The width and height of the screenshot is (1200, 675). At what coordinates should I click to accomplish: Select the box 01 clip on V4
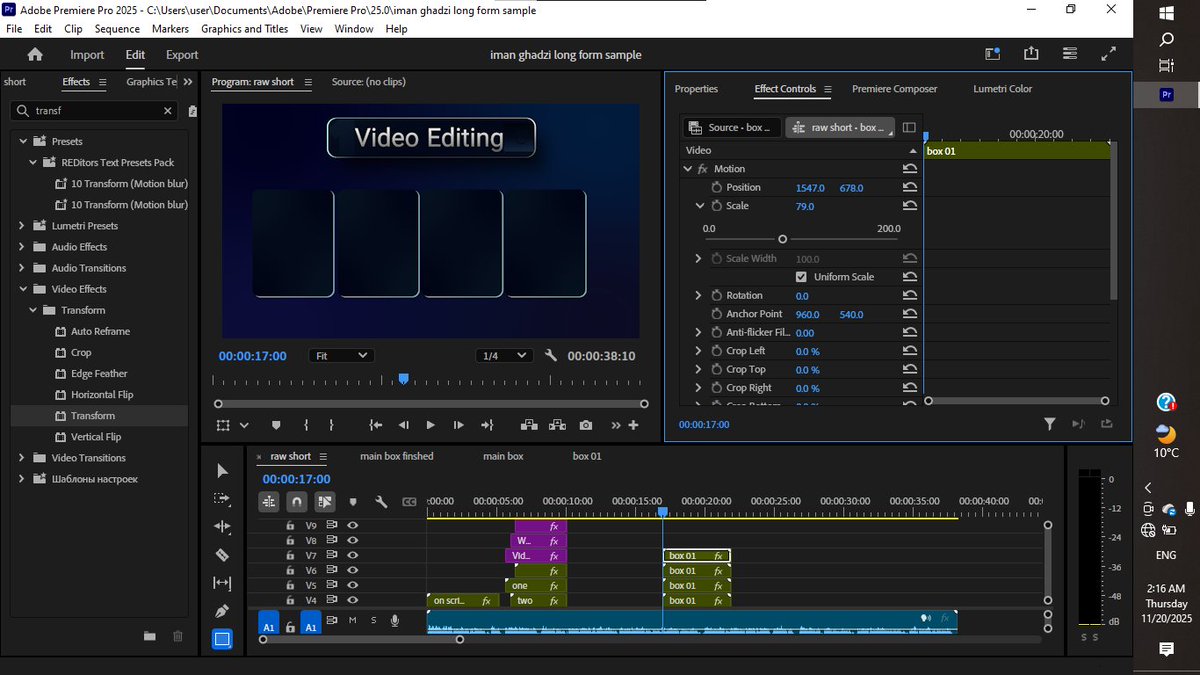pyautogui.click(x=697, y=600)
